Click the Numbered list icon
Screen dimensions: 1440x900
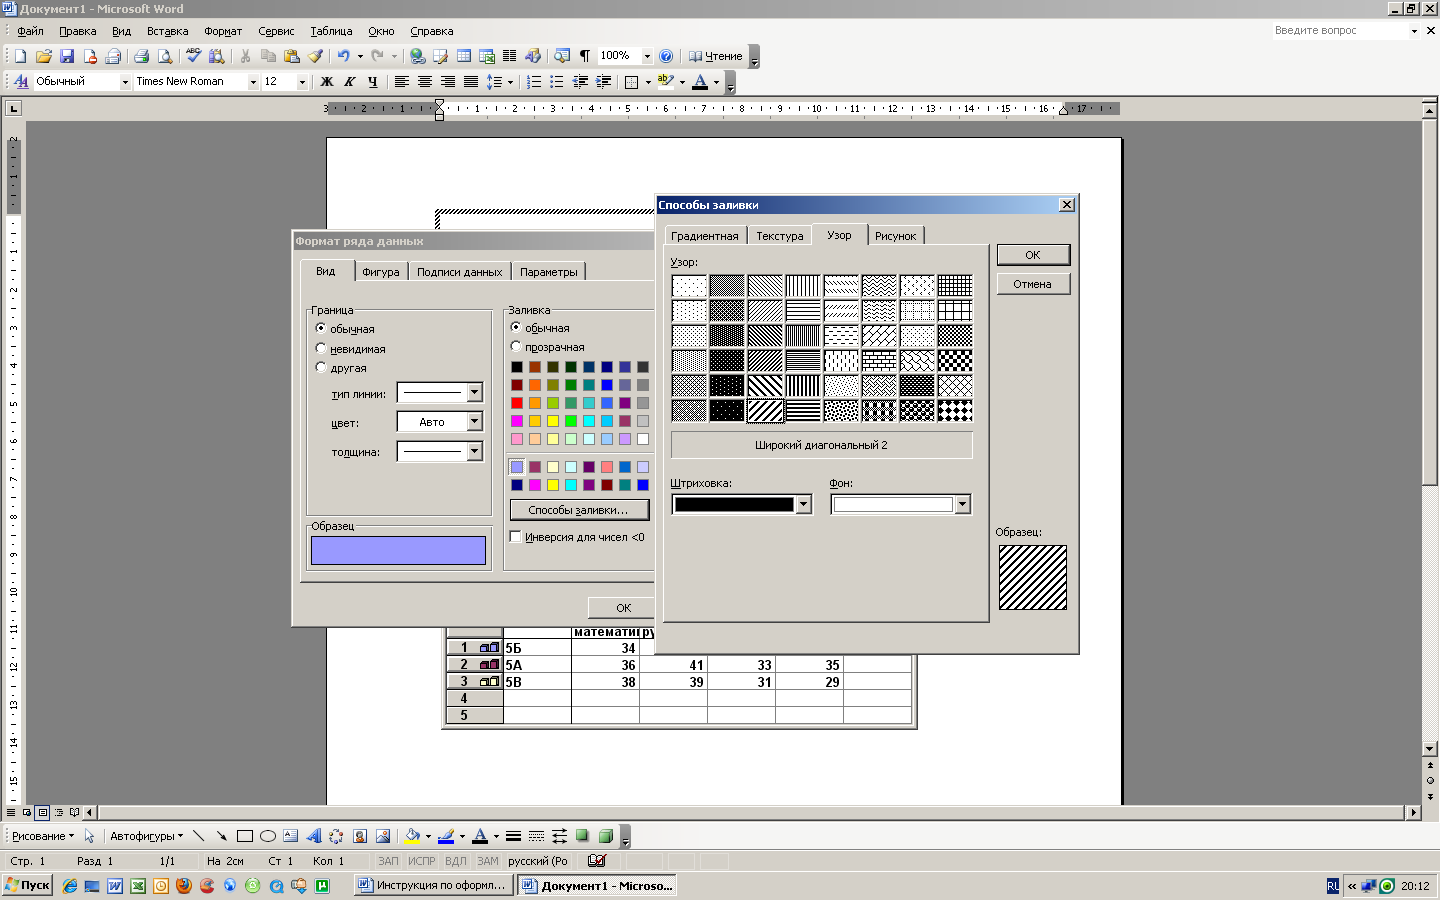534,82
